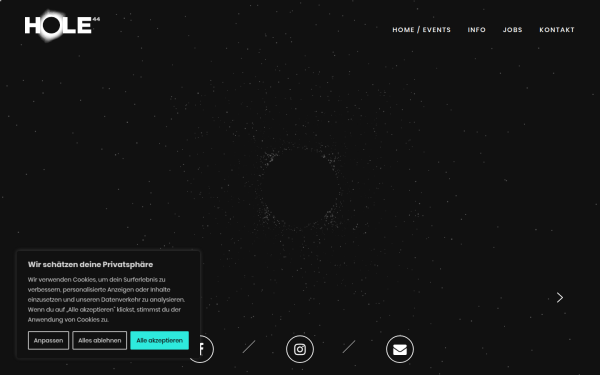Click the HOLE 44 logo

(x=62, y=25)
